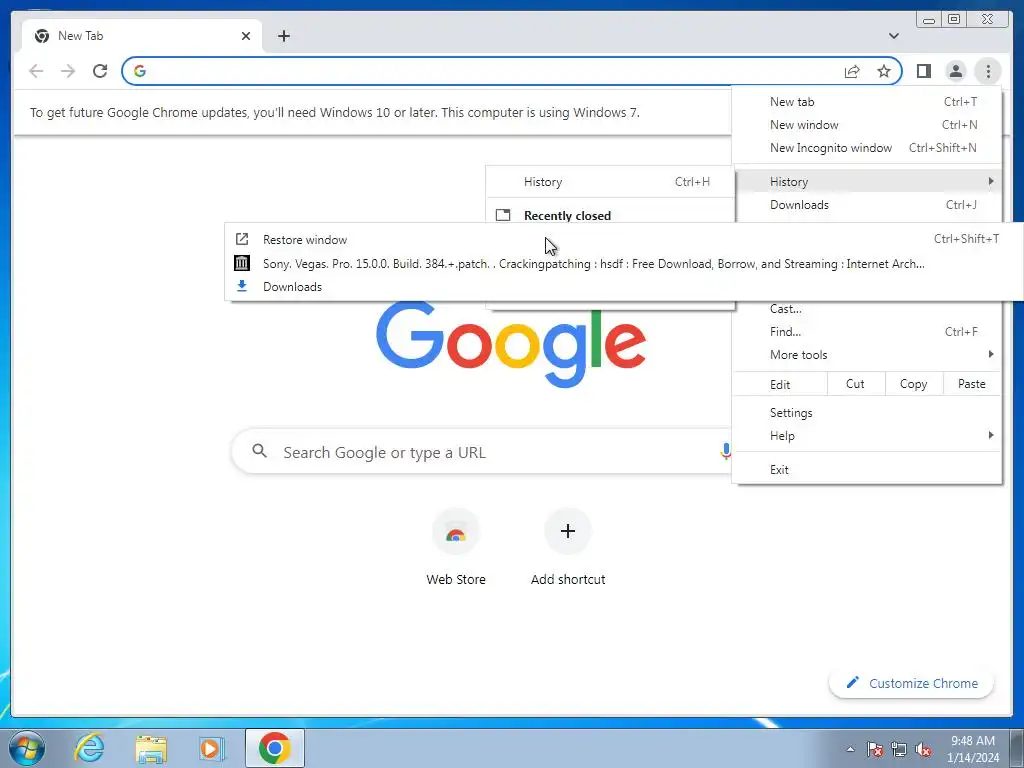Image resolution: width=1024 pixels, height=768 pixels.
Task: Launch Internet Explorer from taskbar
Action: 89,748
